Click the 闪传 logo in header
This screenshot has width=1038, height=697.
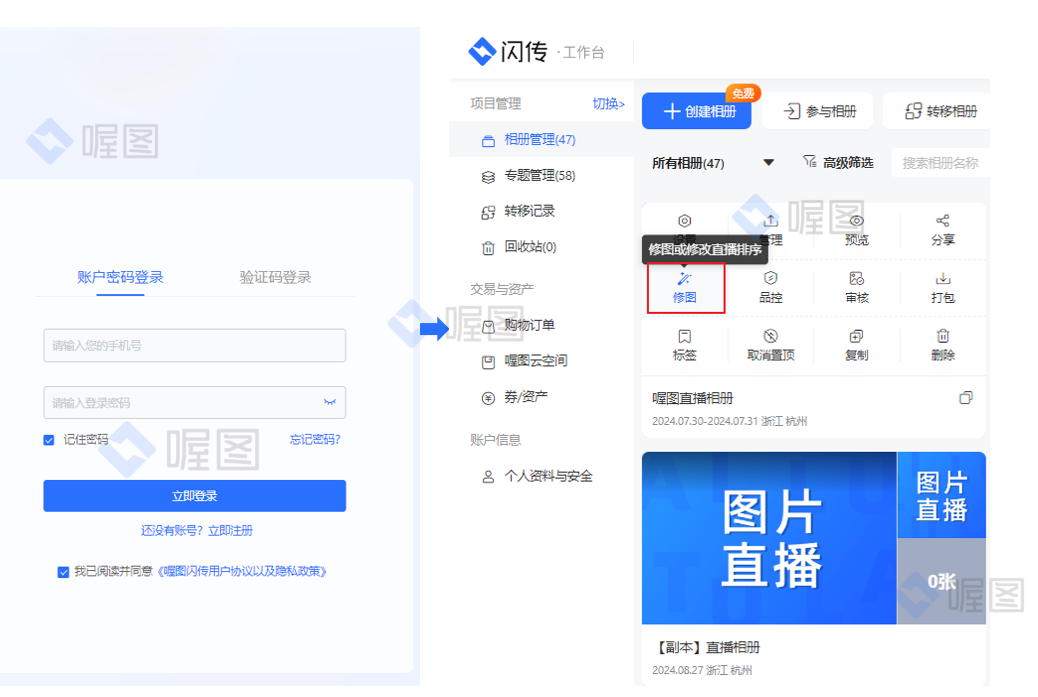(x=508, y=51)
